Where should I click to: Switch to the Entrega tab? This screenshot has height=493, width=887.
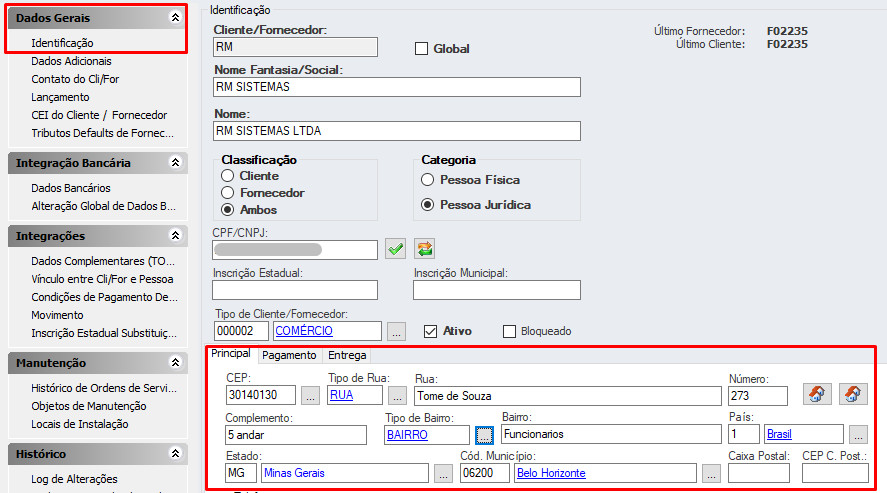coord(347,355)
